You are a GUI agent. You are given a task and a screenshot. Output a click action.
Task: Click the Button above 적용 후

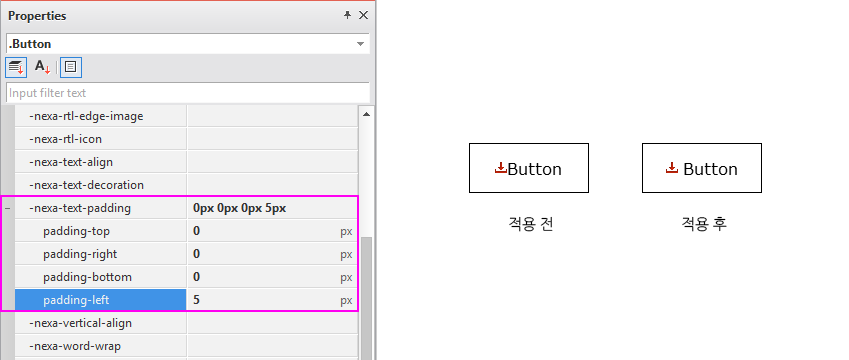click(702, 168)
